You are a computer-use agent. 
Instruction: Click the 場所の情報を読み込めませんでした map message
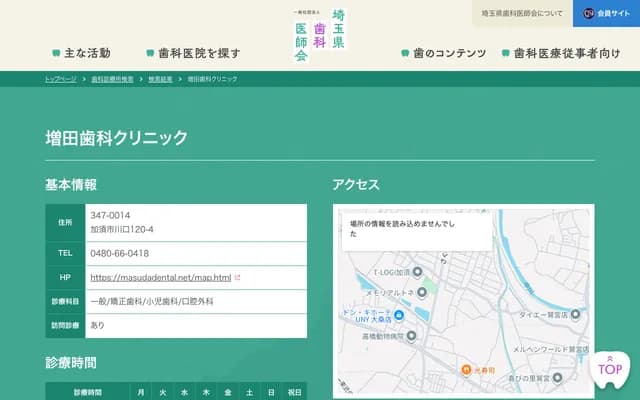[402, 229]
